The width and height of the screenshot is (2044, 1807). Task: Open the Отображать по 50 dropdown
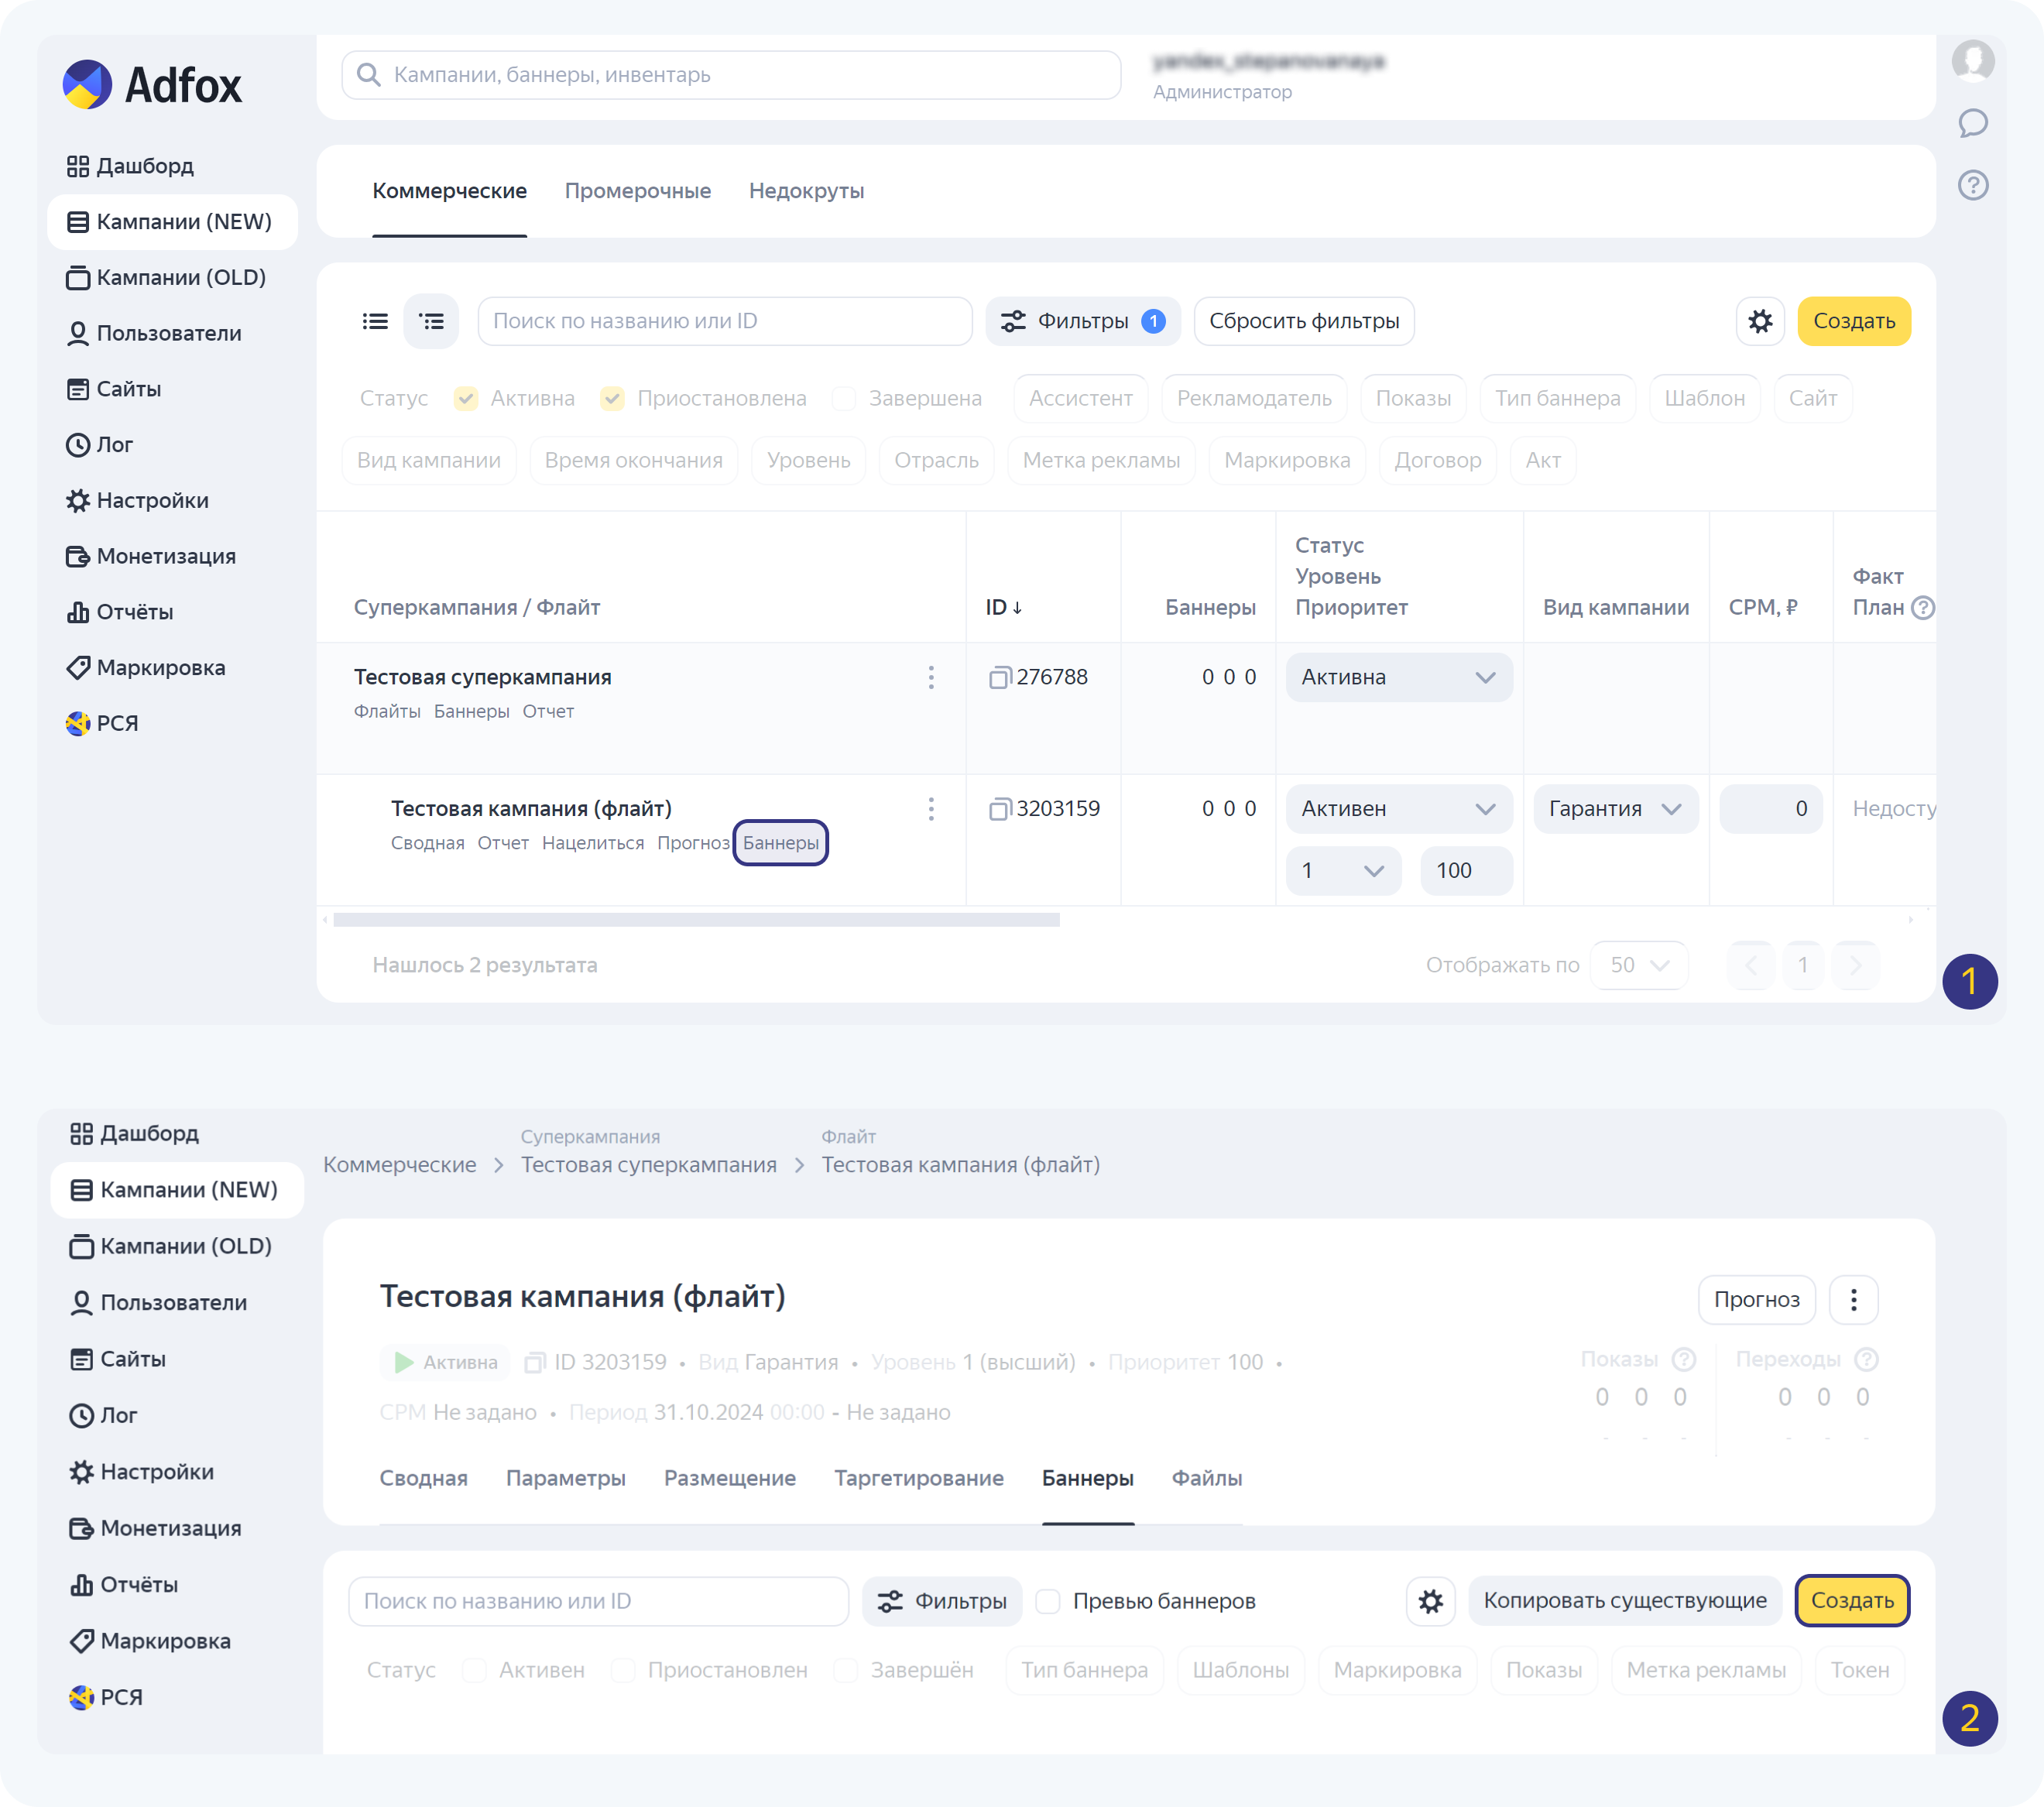[x=1638, y=965]
